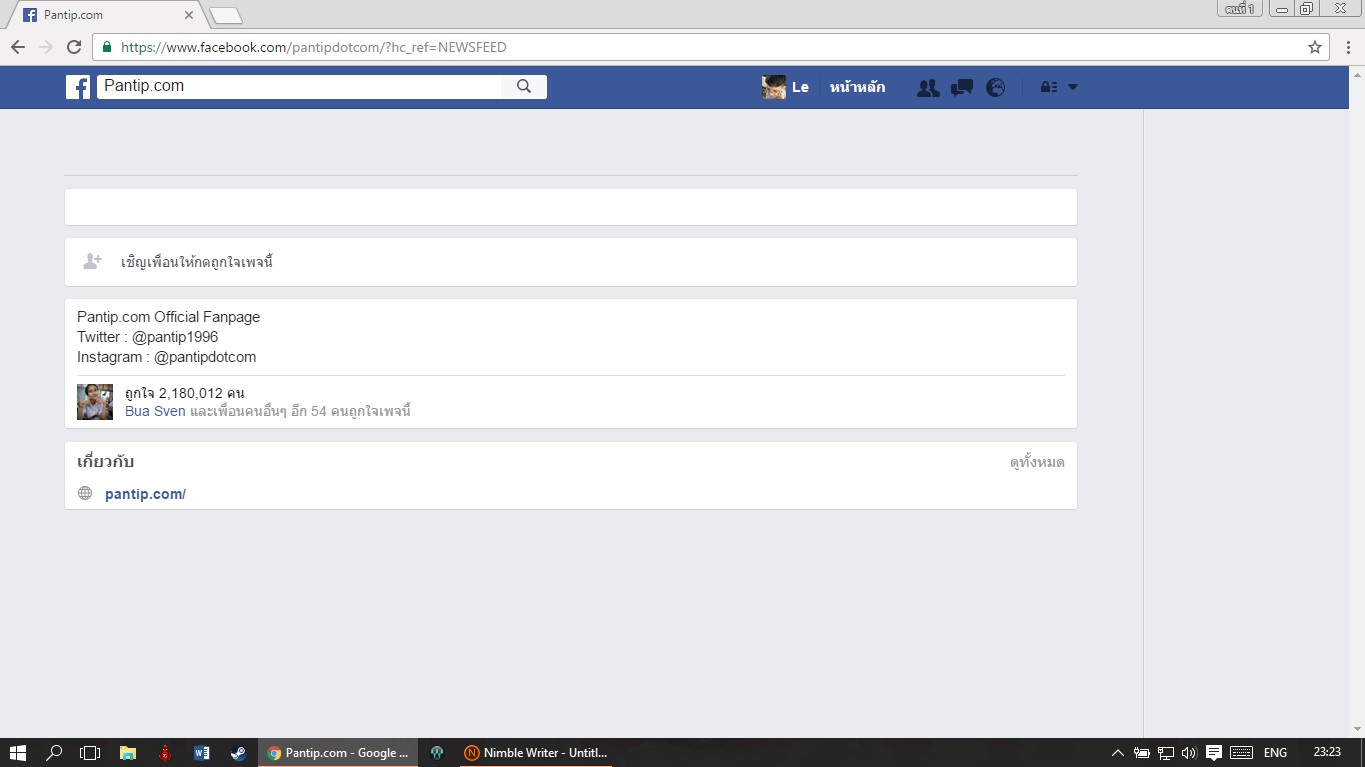Expand the Facebook account dropdown arrow
This screenshot has width=1365, height=767.
click(x=1073, y=88)
